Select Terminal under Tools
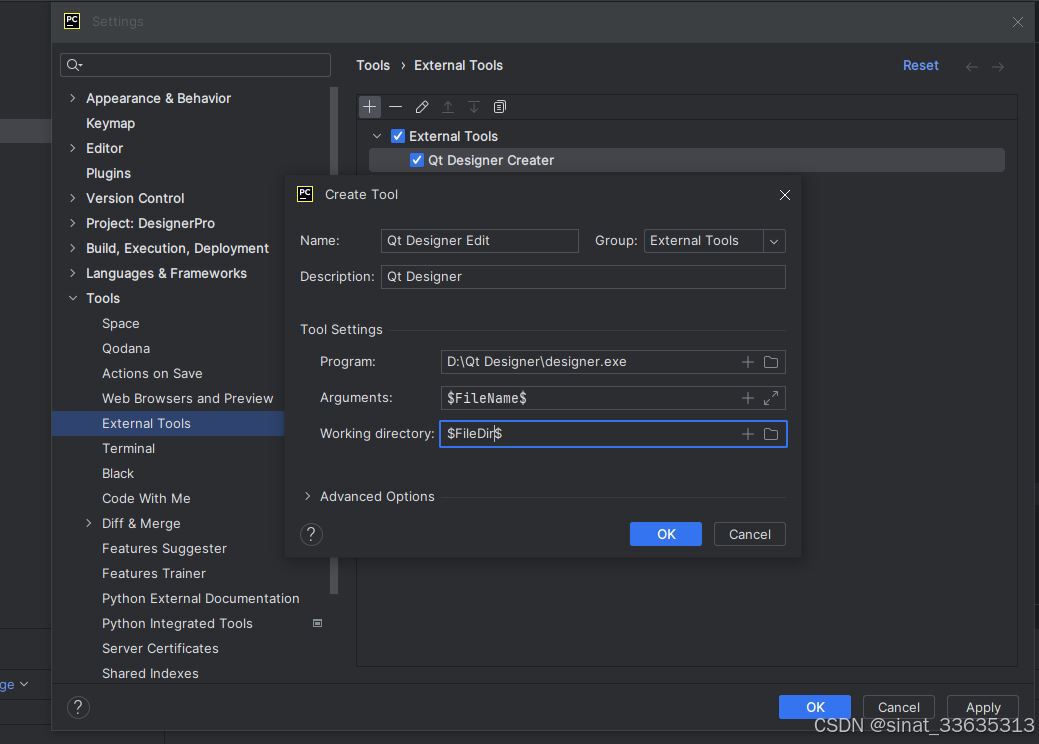This screenshot has width=1039, height=744. point(129,449)
